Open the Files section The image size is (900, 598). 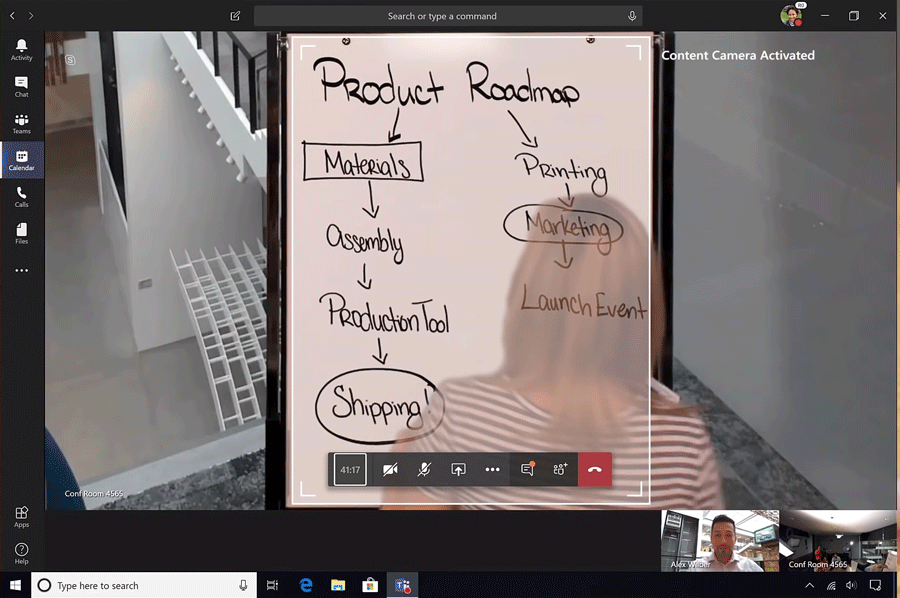pos(21,234)
